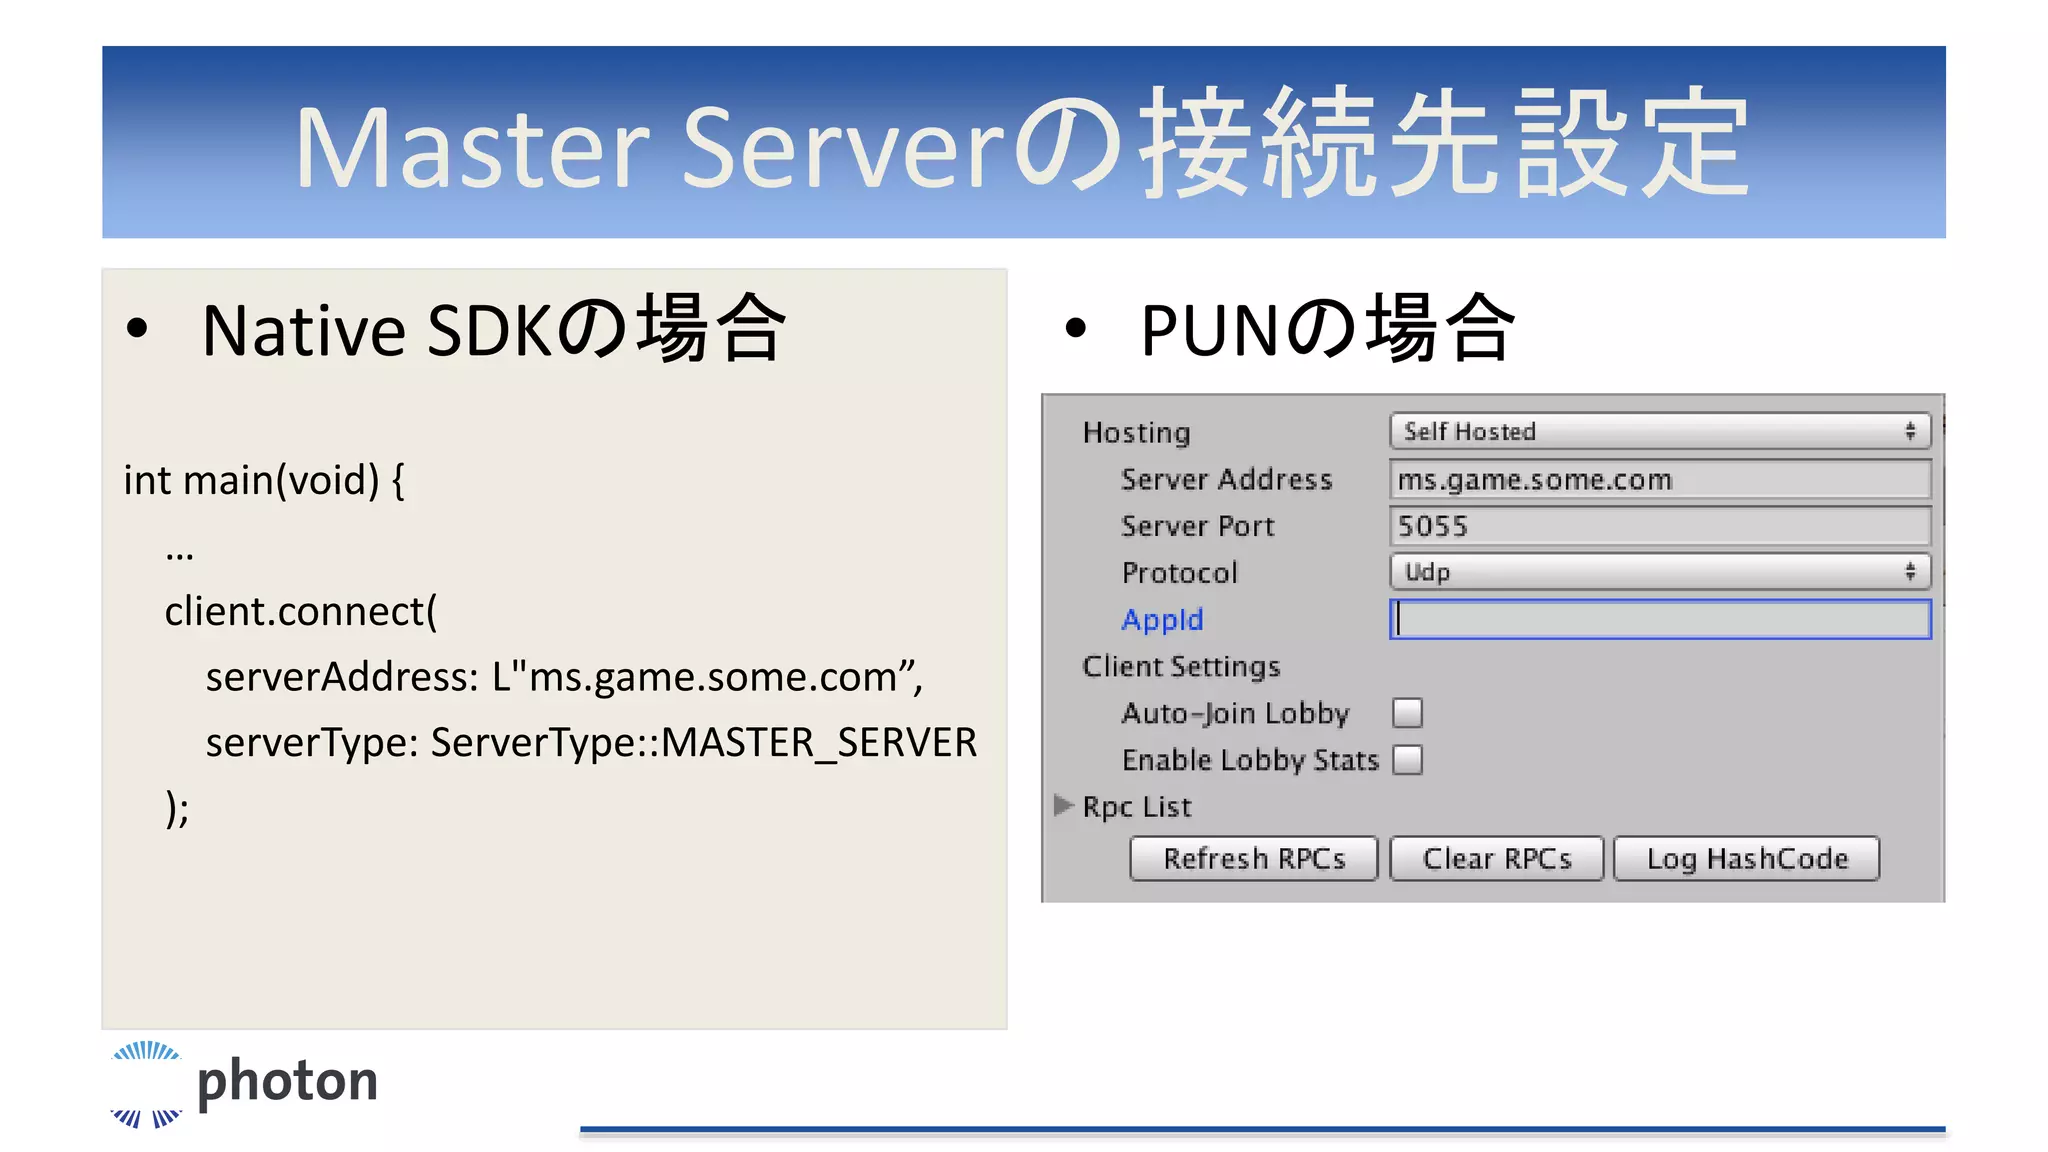Expand the Rpc List triangle

(x=1064, y=805)
